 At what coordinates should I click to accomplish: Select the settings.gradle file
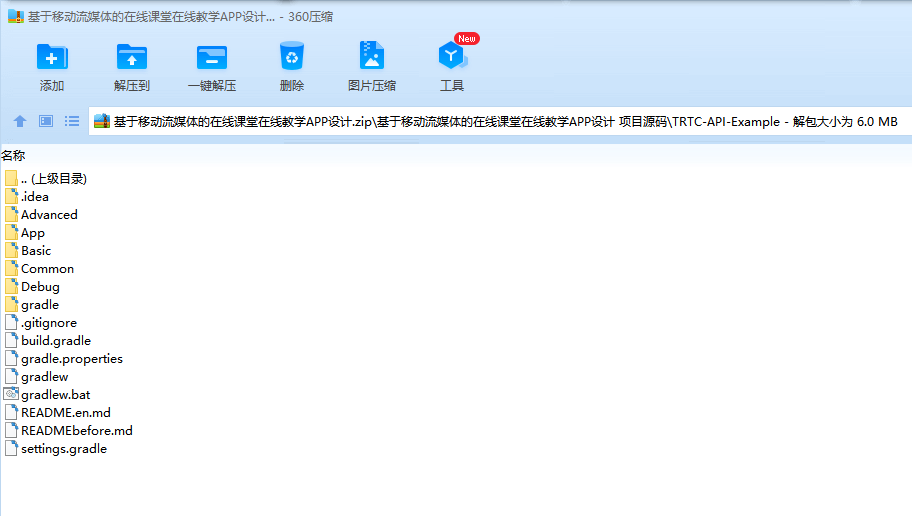[x=64, y=449]
